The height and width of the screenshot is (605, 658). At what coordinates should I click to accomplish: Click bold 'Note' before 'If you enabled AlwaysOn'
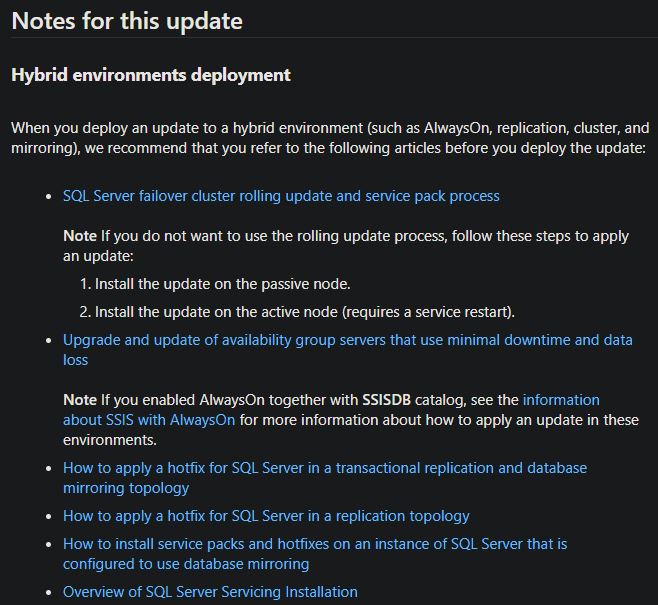pos(80,400)
